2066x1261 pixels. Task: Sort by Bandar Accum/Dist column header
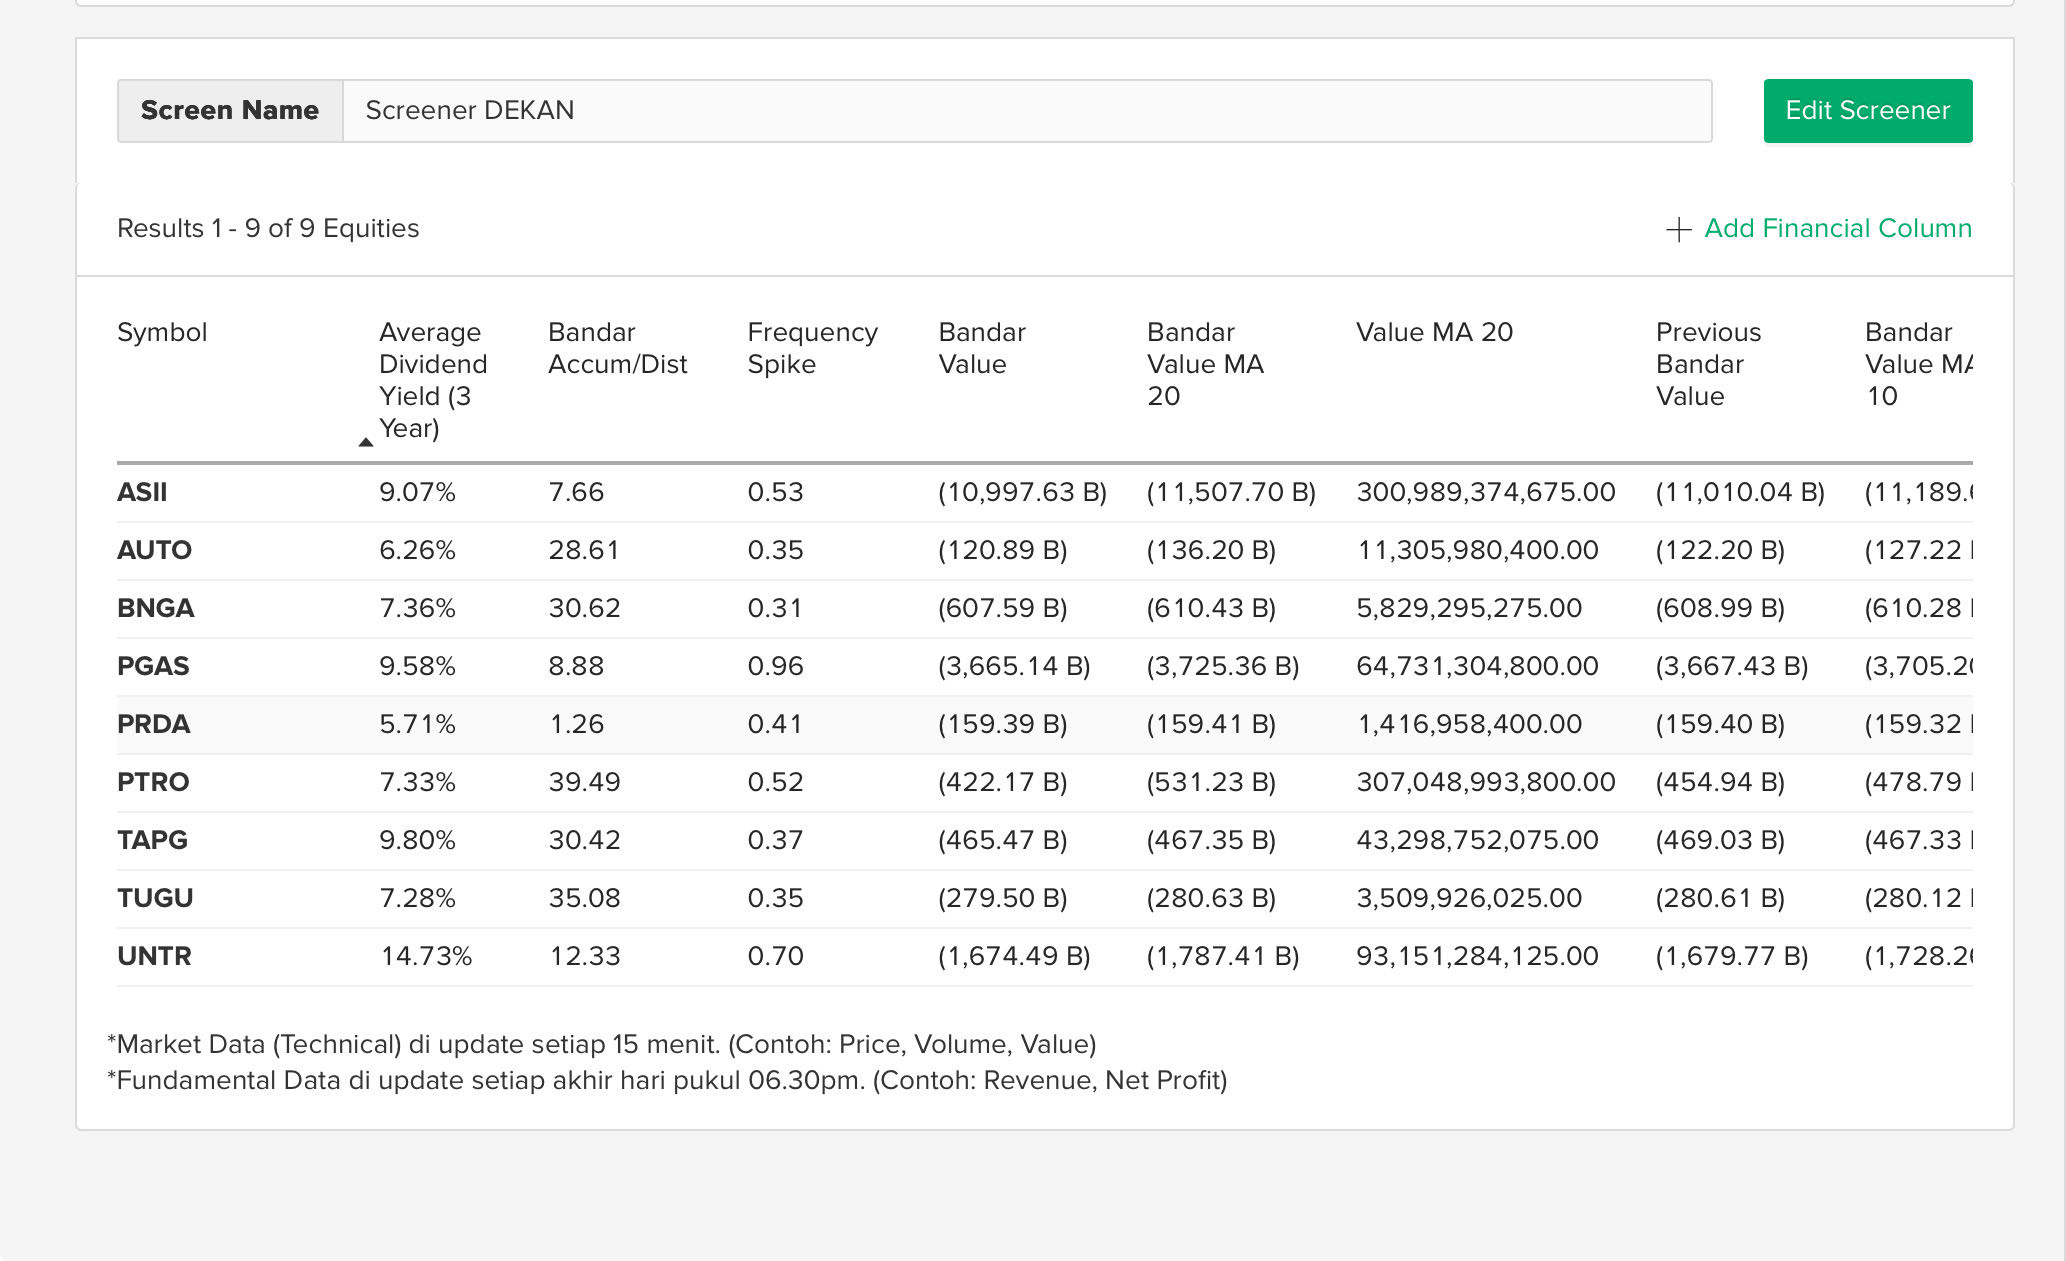617,348
